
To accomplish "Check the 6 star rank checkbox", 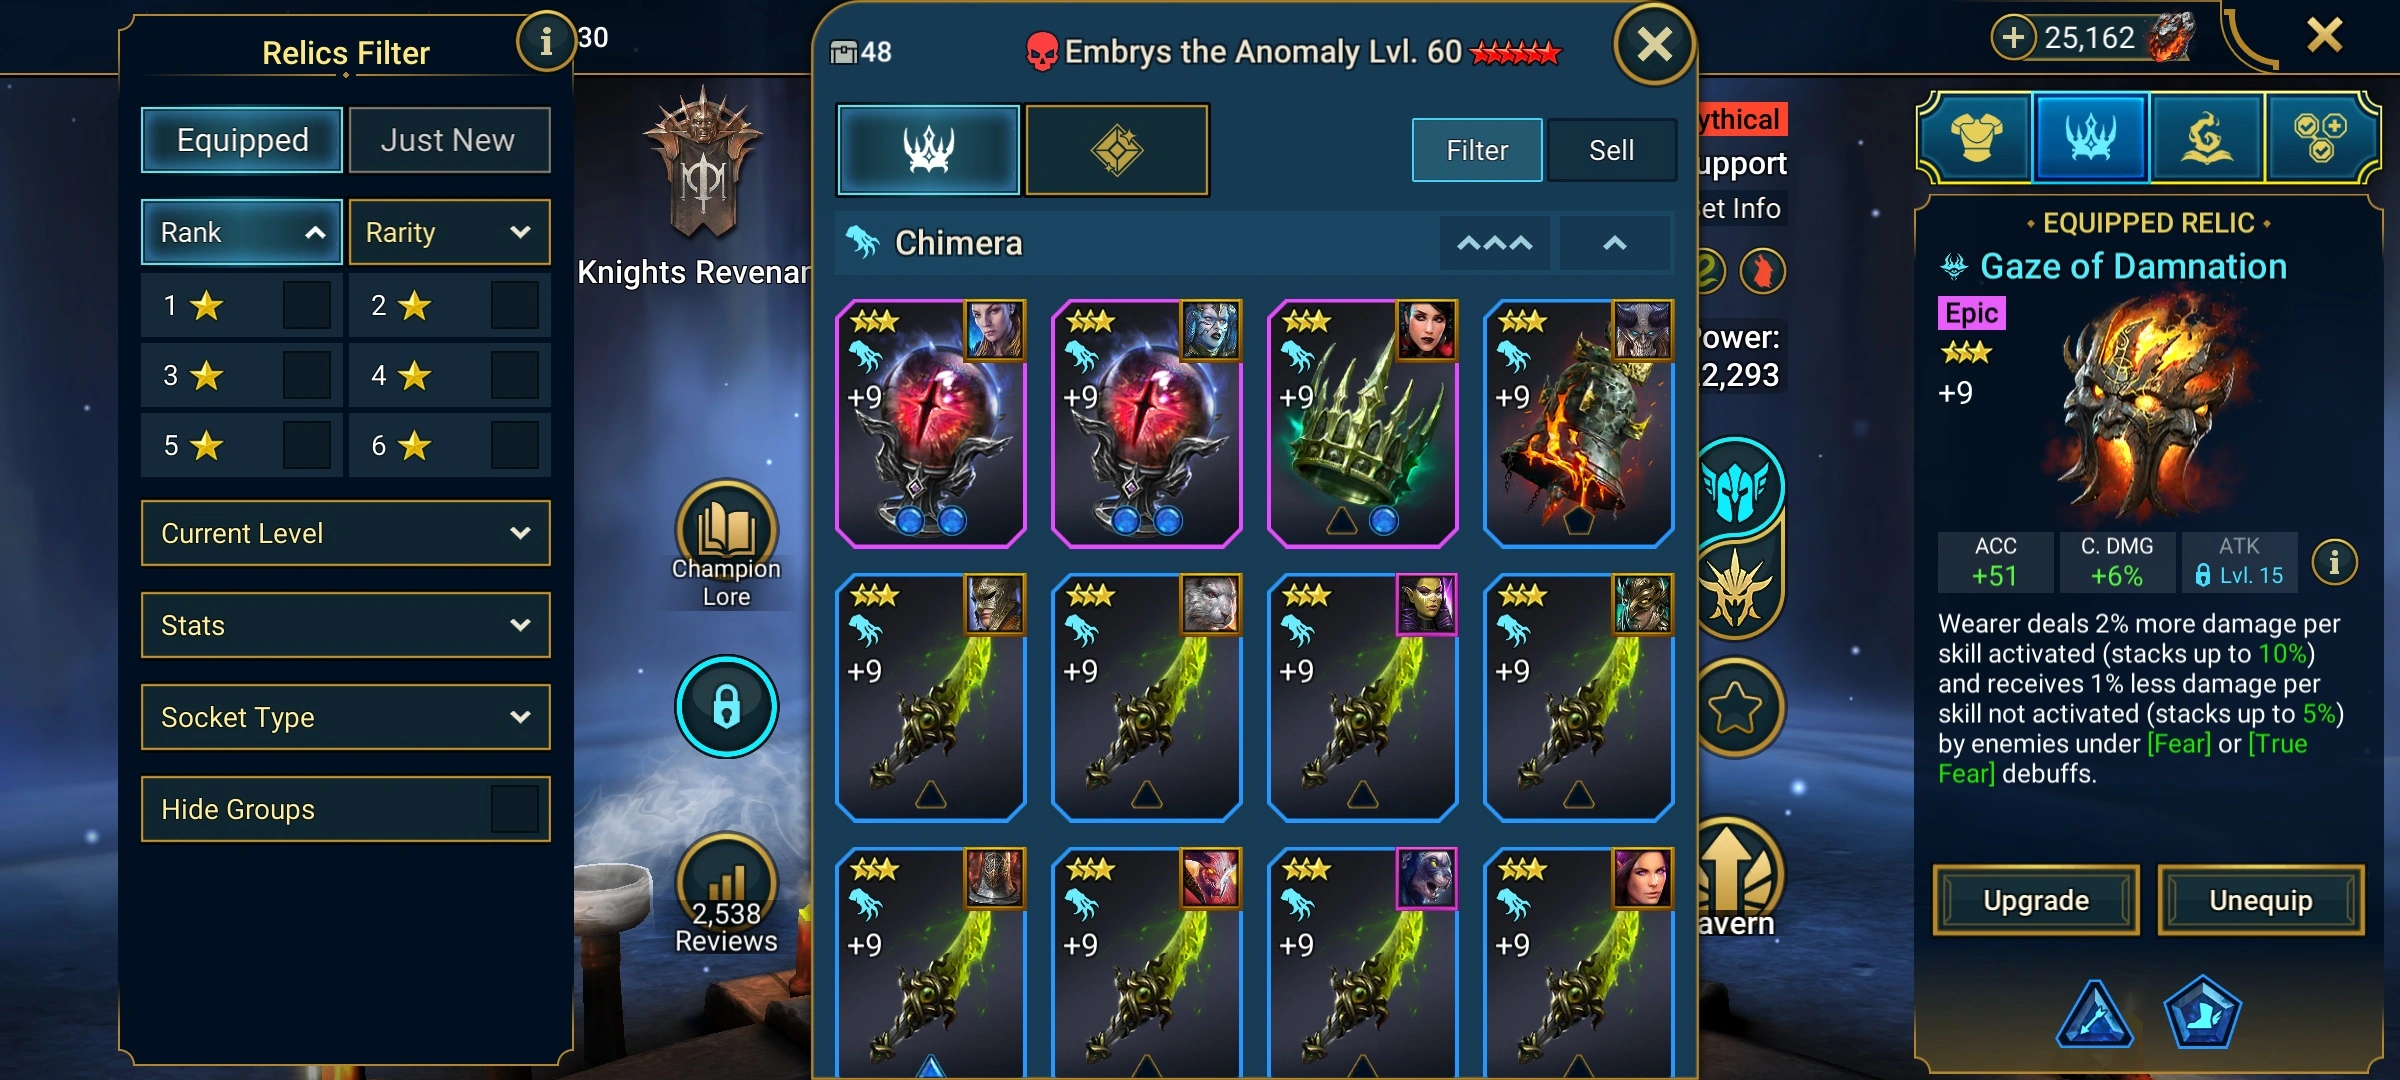I will click(515, 445).
